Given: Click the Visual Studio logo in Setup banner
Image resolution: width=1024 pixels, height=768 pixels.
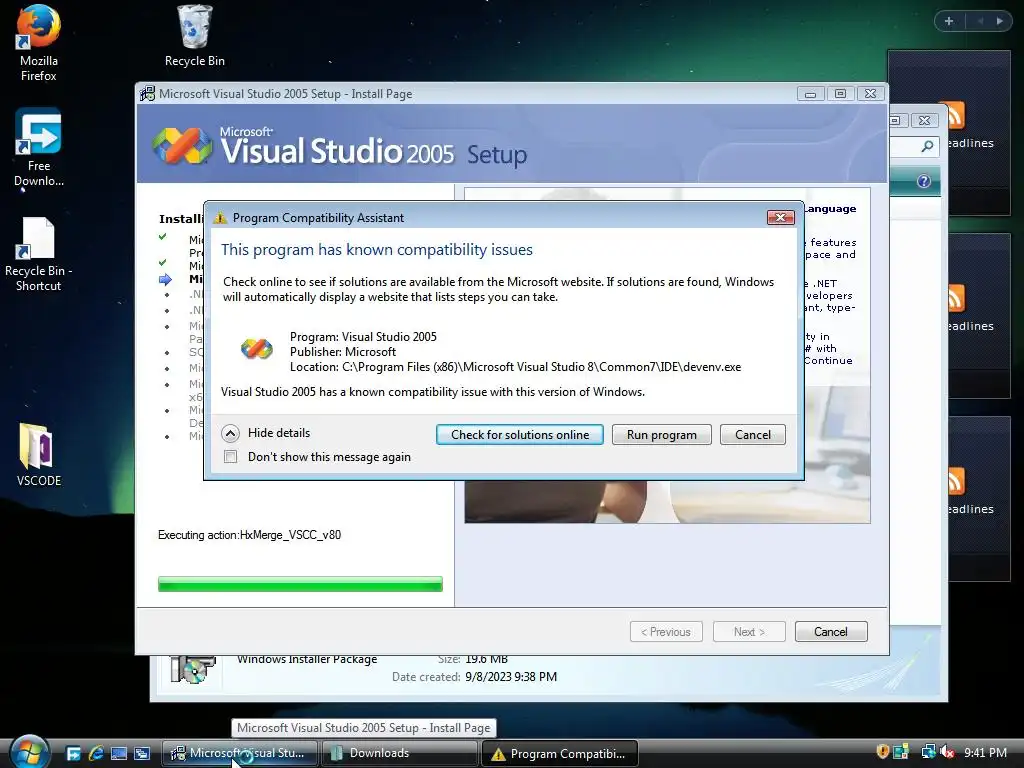Looking at the screenshot, I should 182,145.
